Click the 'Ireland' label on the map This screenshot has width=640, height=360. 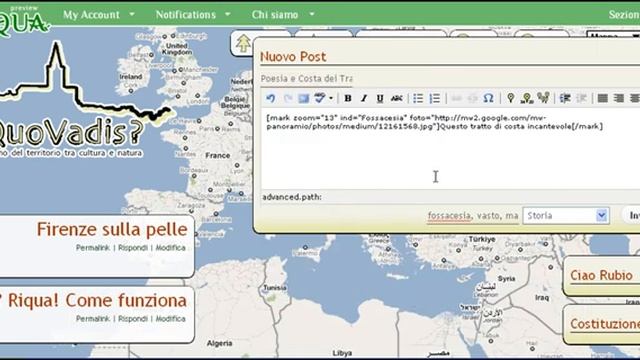click(x=131, y=77)
